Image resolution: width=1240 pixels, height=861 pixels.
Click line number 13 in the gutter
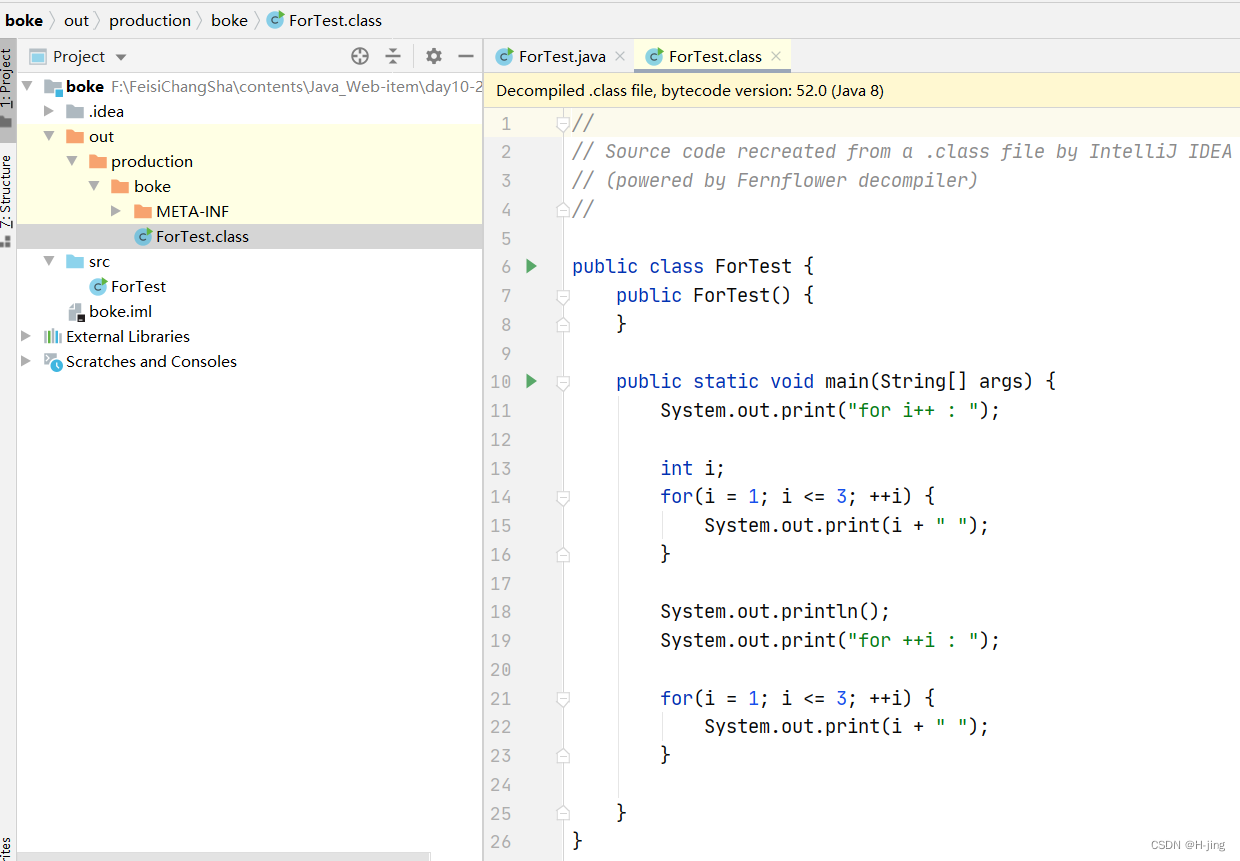[501, 468]
